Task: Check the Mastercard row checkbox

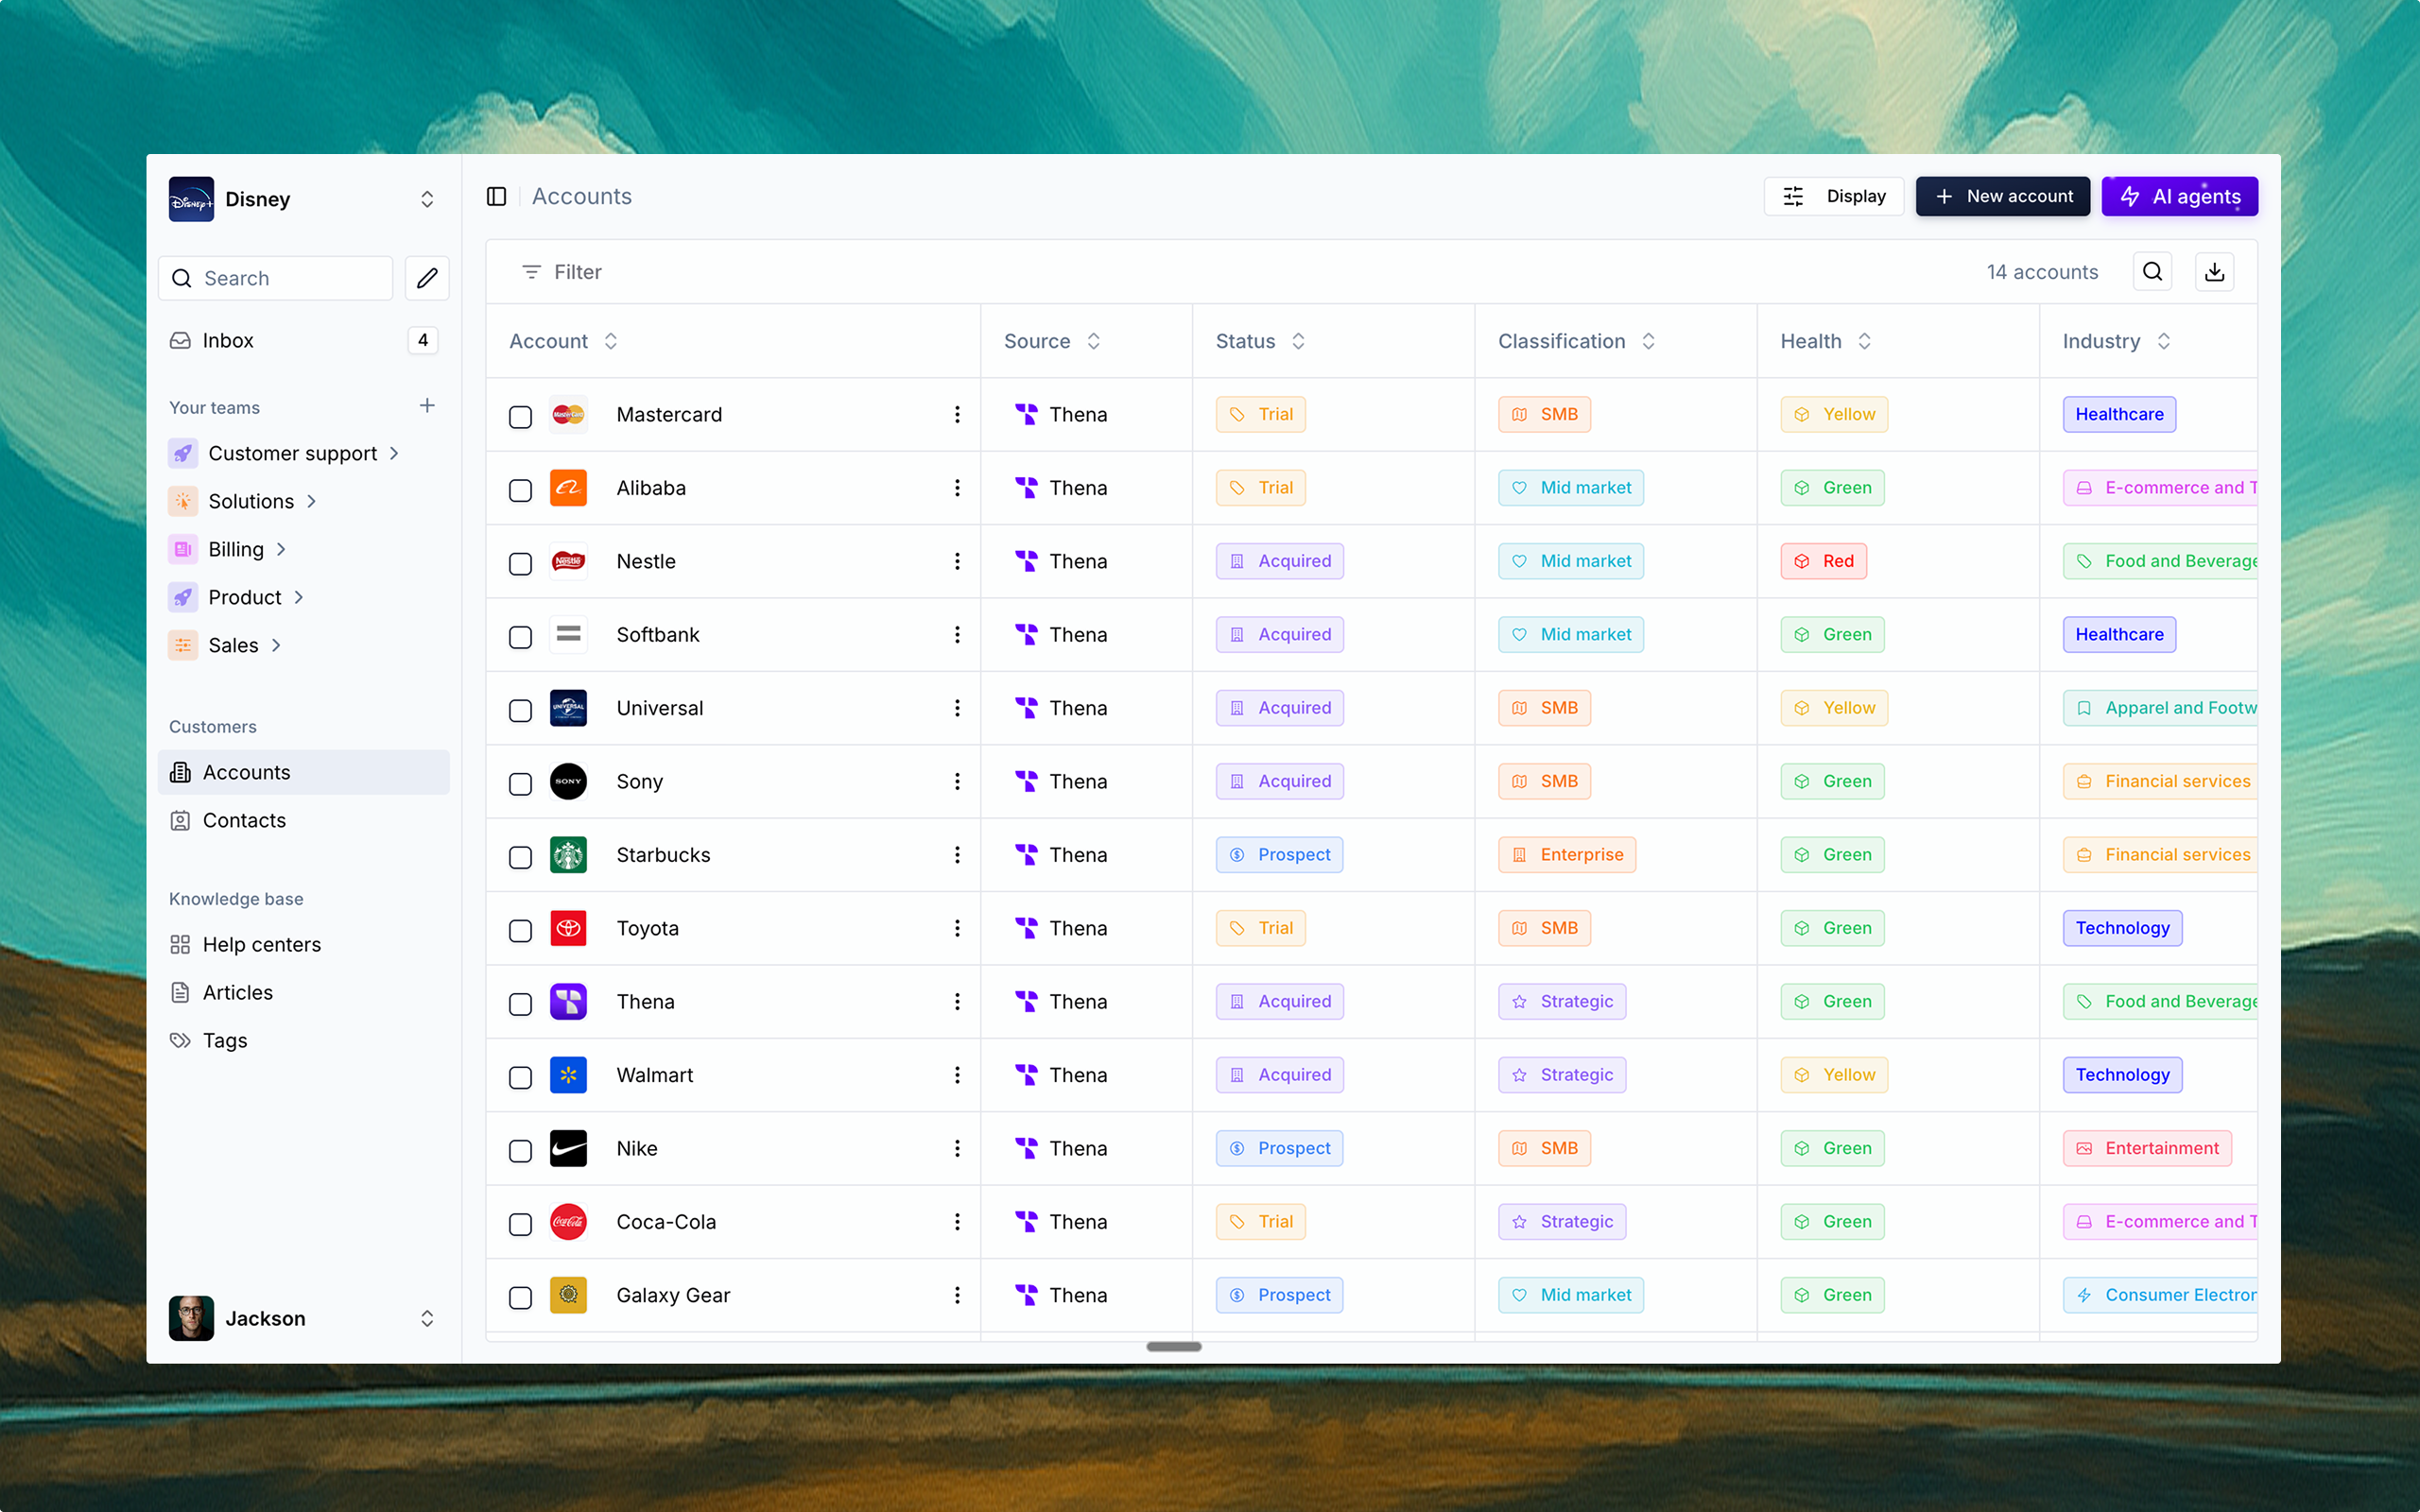Action: pyautogui.click(x=520, y=416)
